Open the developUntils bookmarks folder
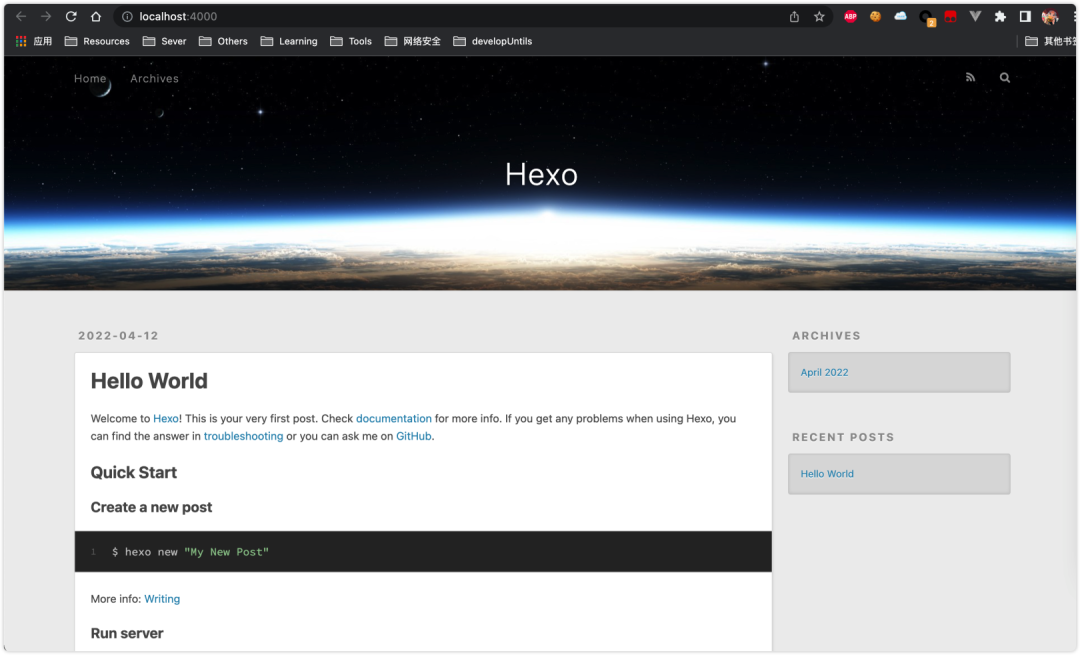1080x655 pixels. 492,41
